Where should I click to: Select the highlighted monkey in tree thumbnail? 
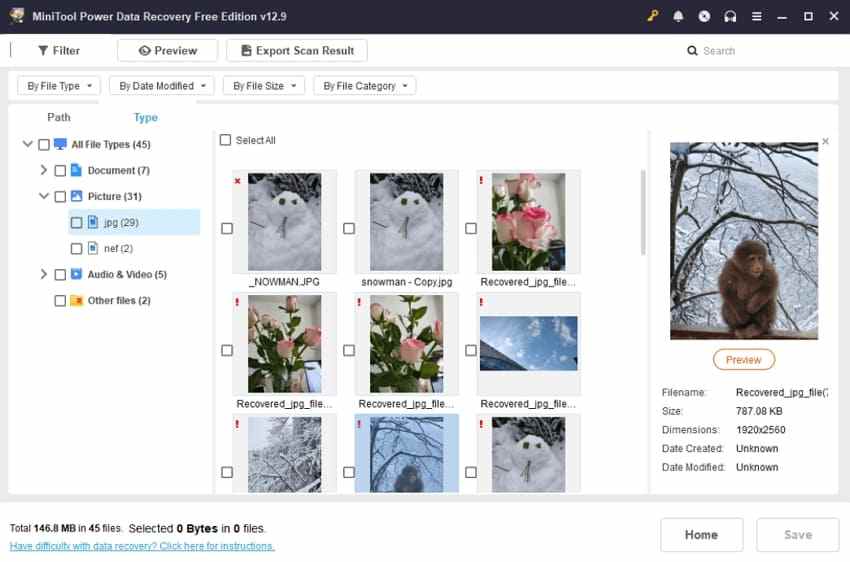click(x=407, y=455)
